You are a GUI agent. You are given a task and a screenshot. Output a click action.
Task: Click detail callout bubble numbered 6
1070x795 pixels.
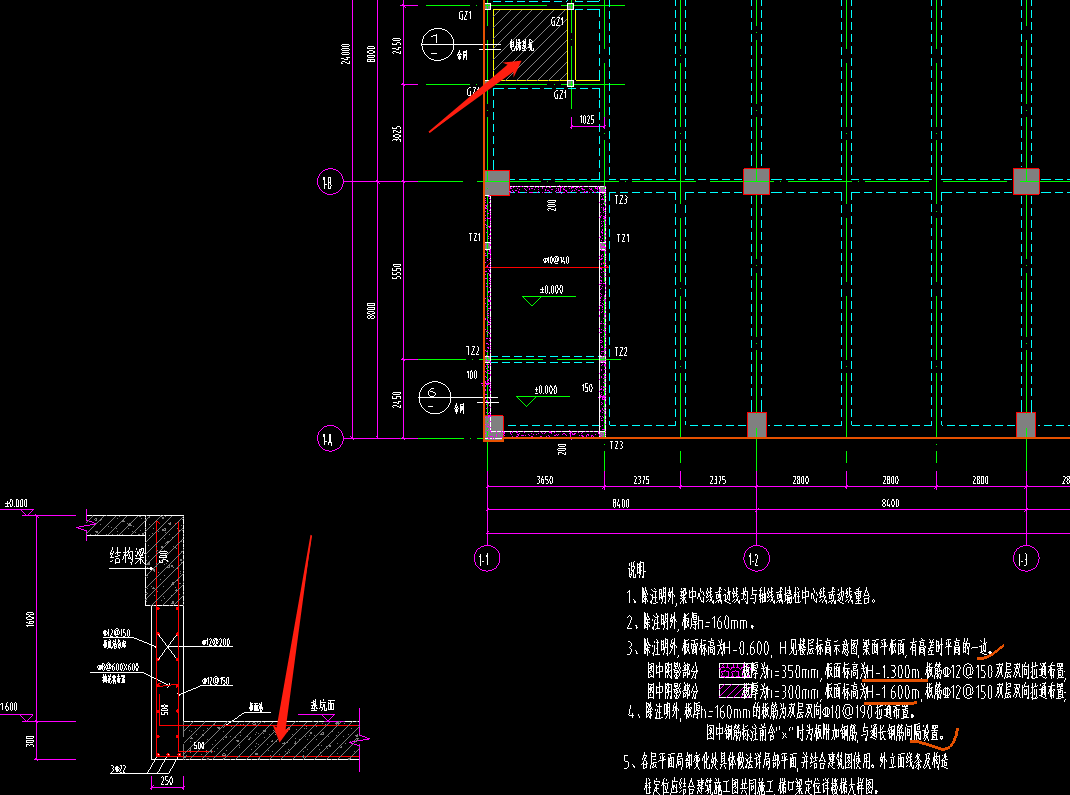coord(435,398)
